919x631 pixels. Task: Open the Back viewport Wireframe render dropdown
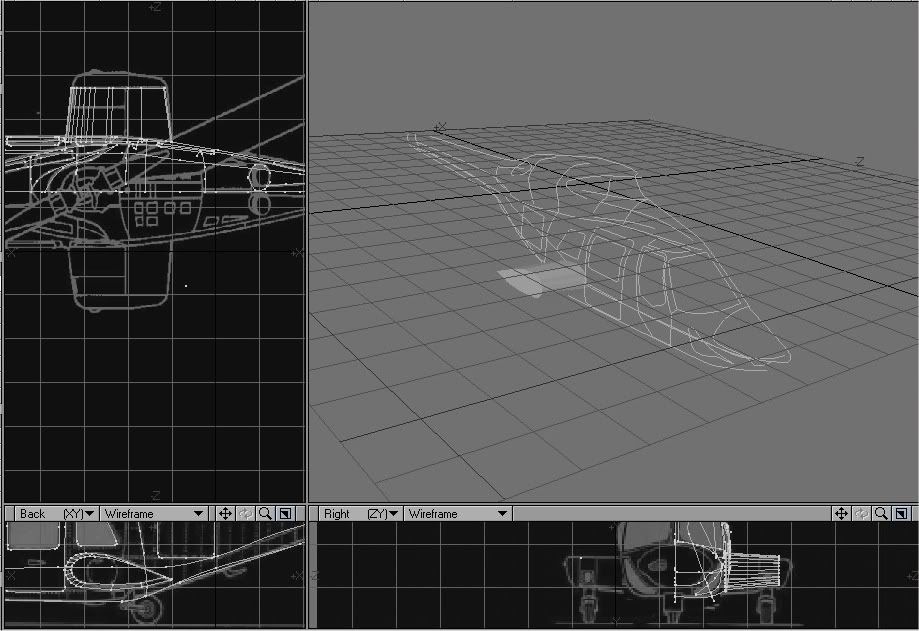point(153,513)
